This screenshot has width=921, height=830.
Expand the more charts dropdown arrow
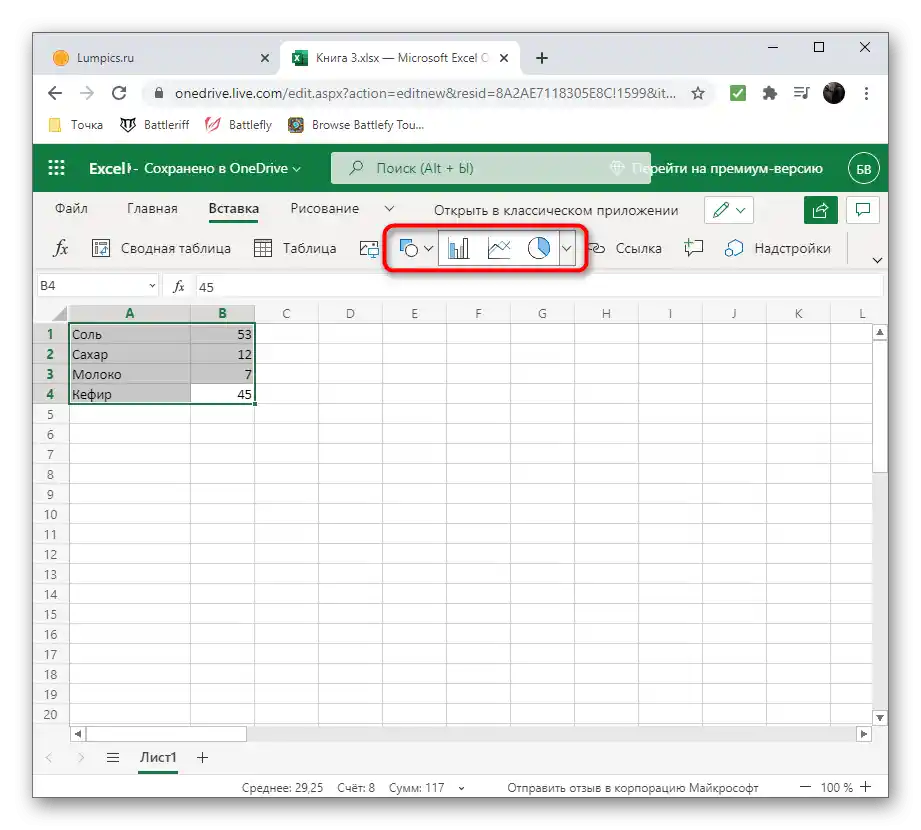(566, 248)
